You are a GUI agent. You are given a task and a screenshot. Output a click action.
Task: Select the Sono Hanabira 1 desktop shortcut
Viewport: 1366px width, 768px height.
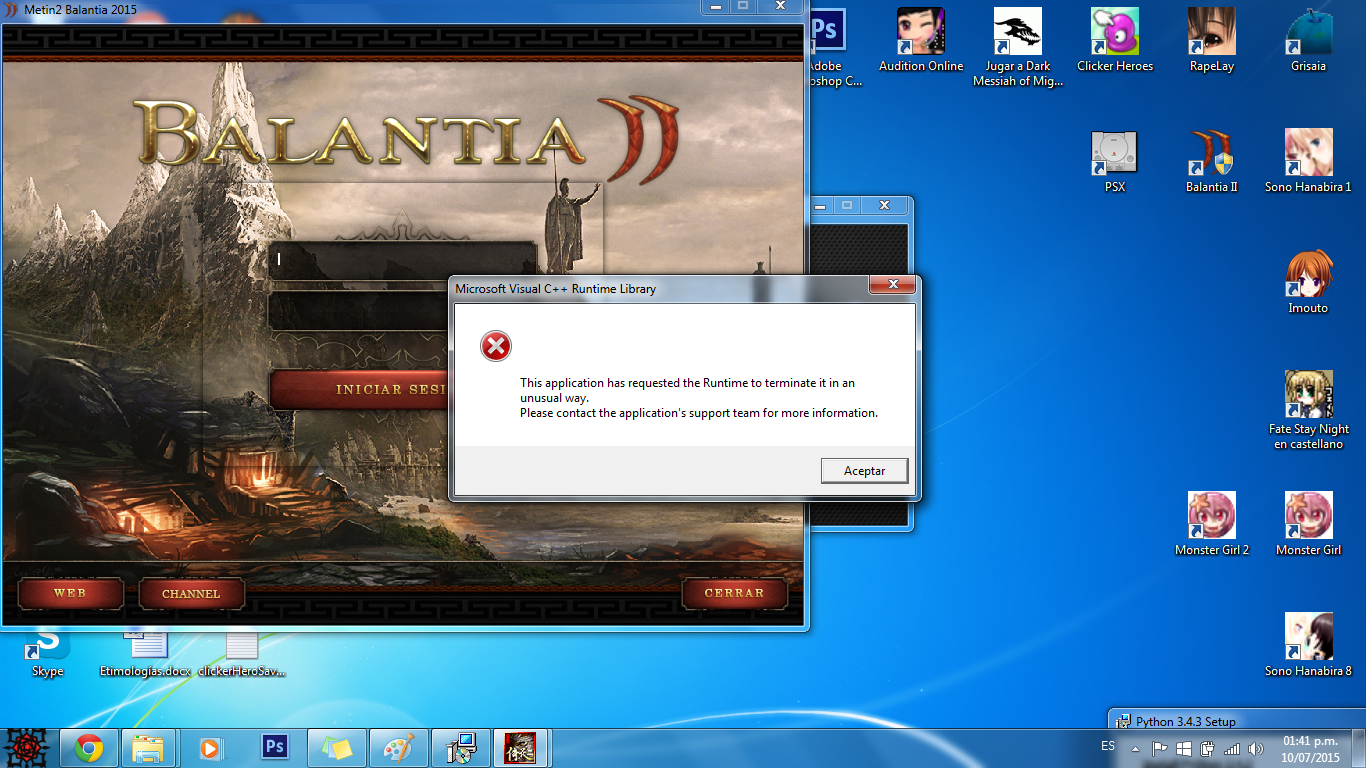1308,162
